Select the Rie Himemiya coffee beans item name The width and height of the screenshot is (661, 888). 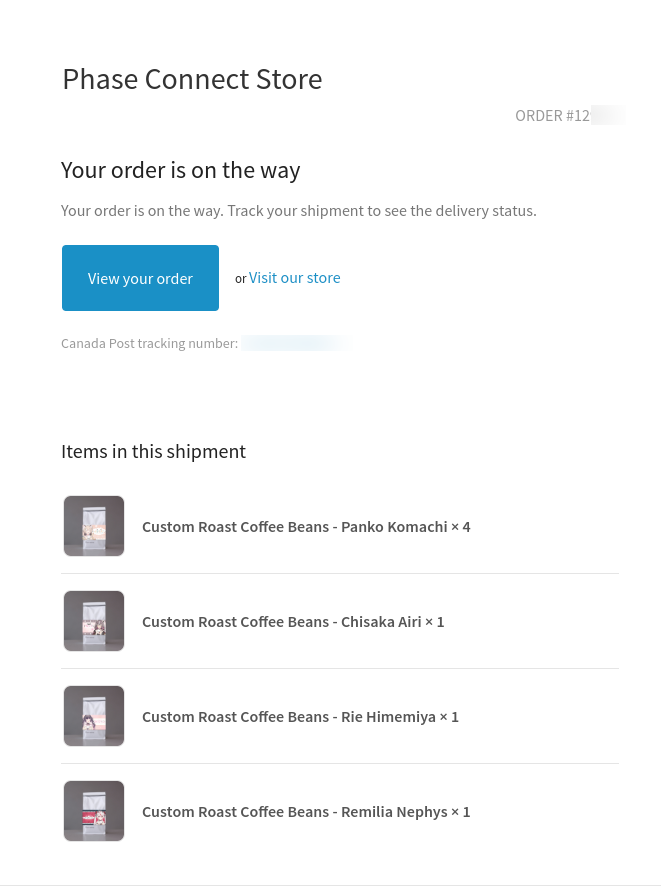[x=288, y=716]
